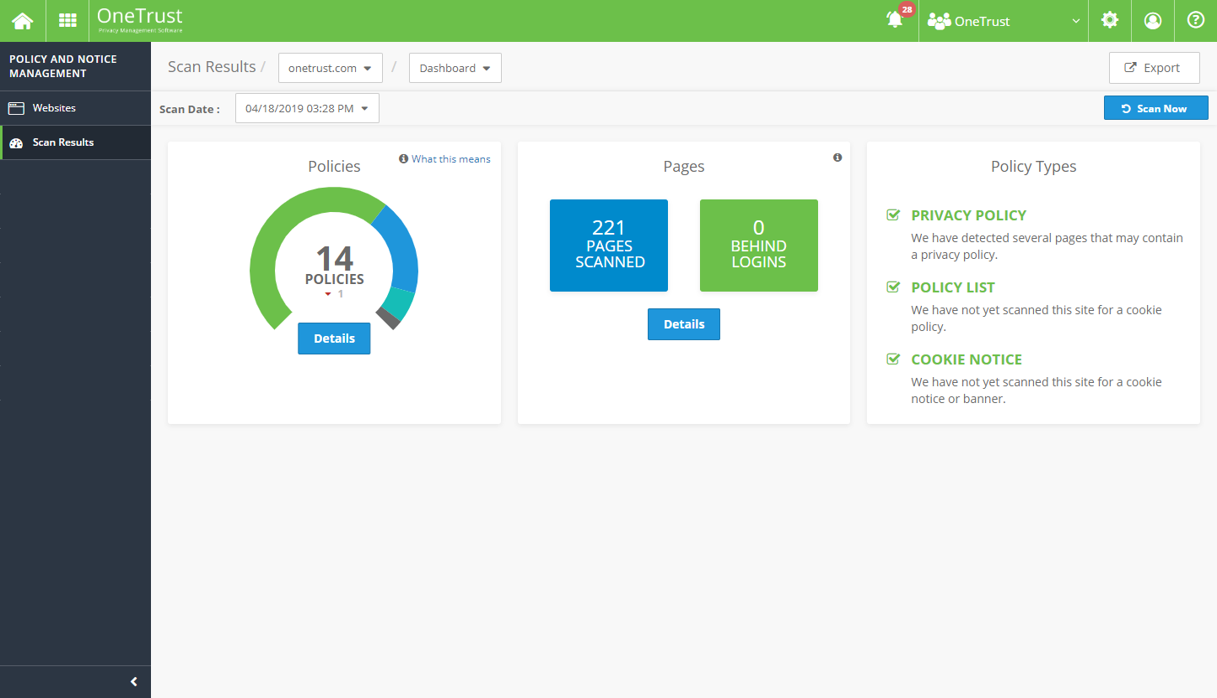The width and height of the screenshot is (1217, 698).
Task: Click the blue segment of the policies donut
Action: tap(402, 246)
